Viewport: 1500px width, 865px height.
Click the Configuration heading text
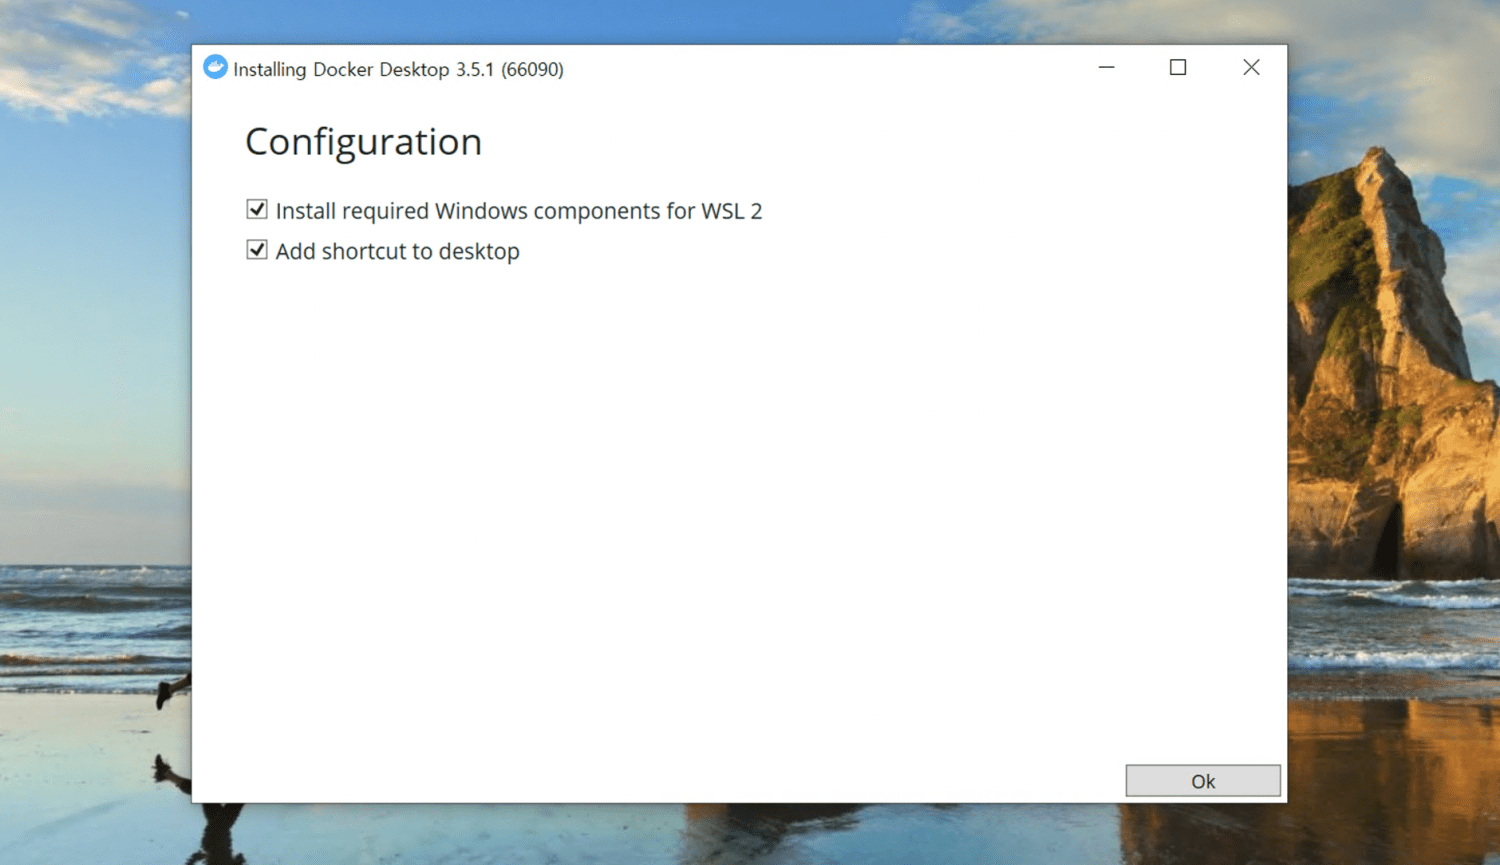click(x=364, y=142)
